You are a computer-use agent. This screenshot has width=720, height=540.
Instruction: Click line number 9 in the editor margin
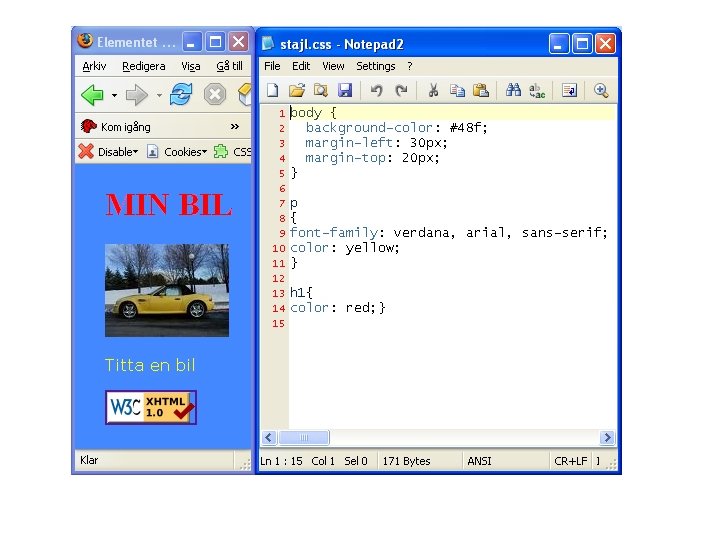[x=282, y=233]
